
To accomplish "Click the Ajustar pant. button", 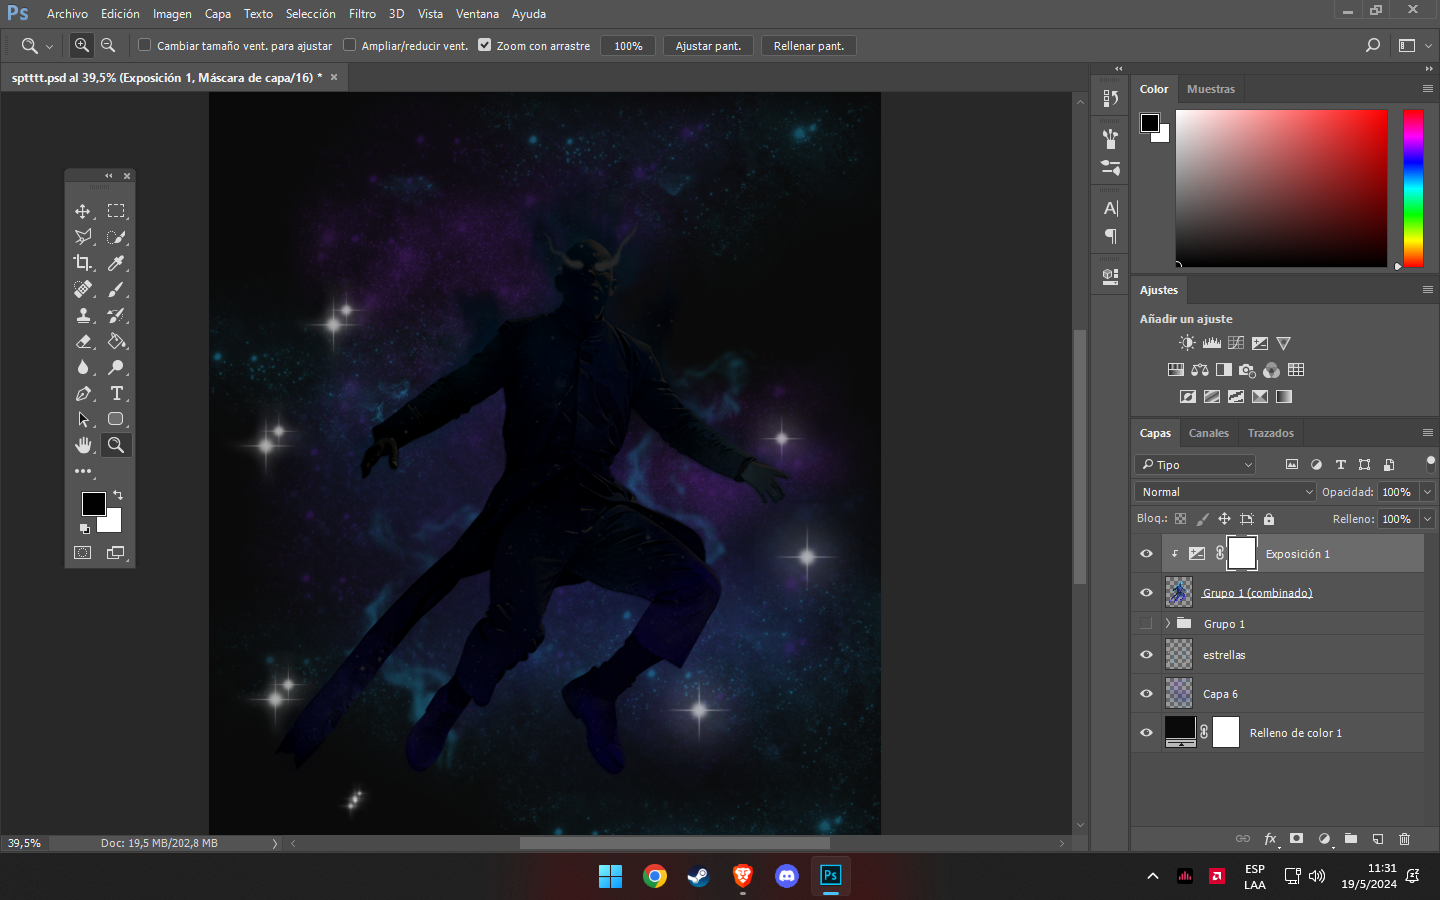I will [x=708, y=46].
